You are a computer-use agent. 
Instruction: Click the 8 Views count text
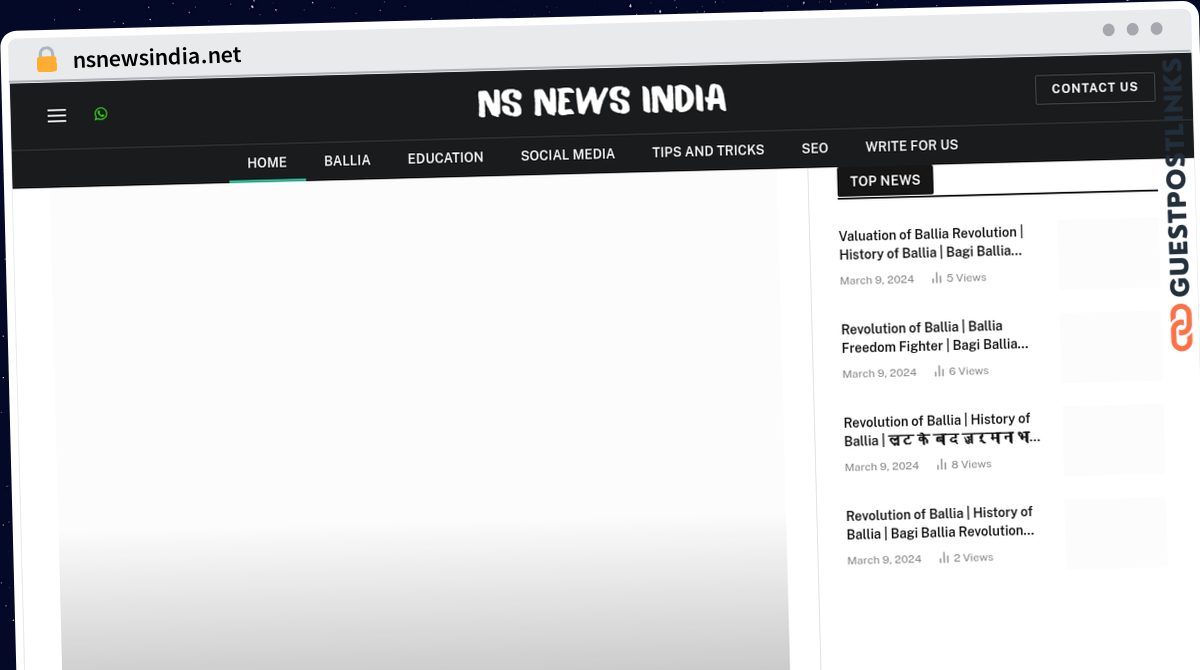coord(972,464)
